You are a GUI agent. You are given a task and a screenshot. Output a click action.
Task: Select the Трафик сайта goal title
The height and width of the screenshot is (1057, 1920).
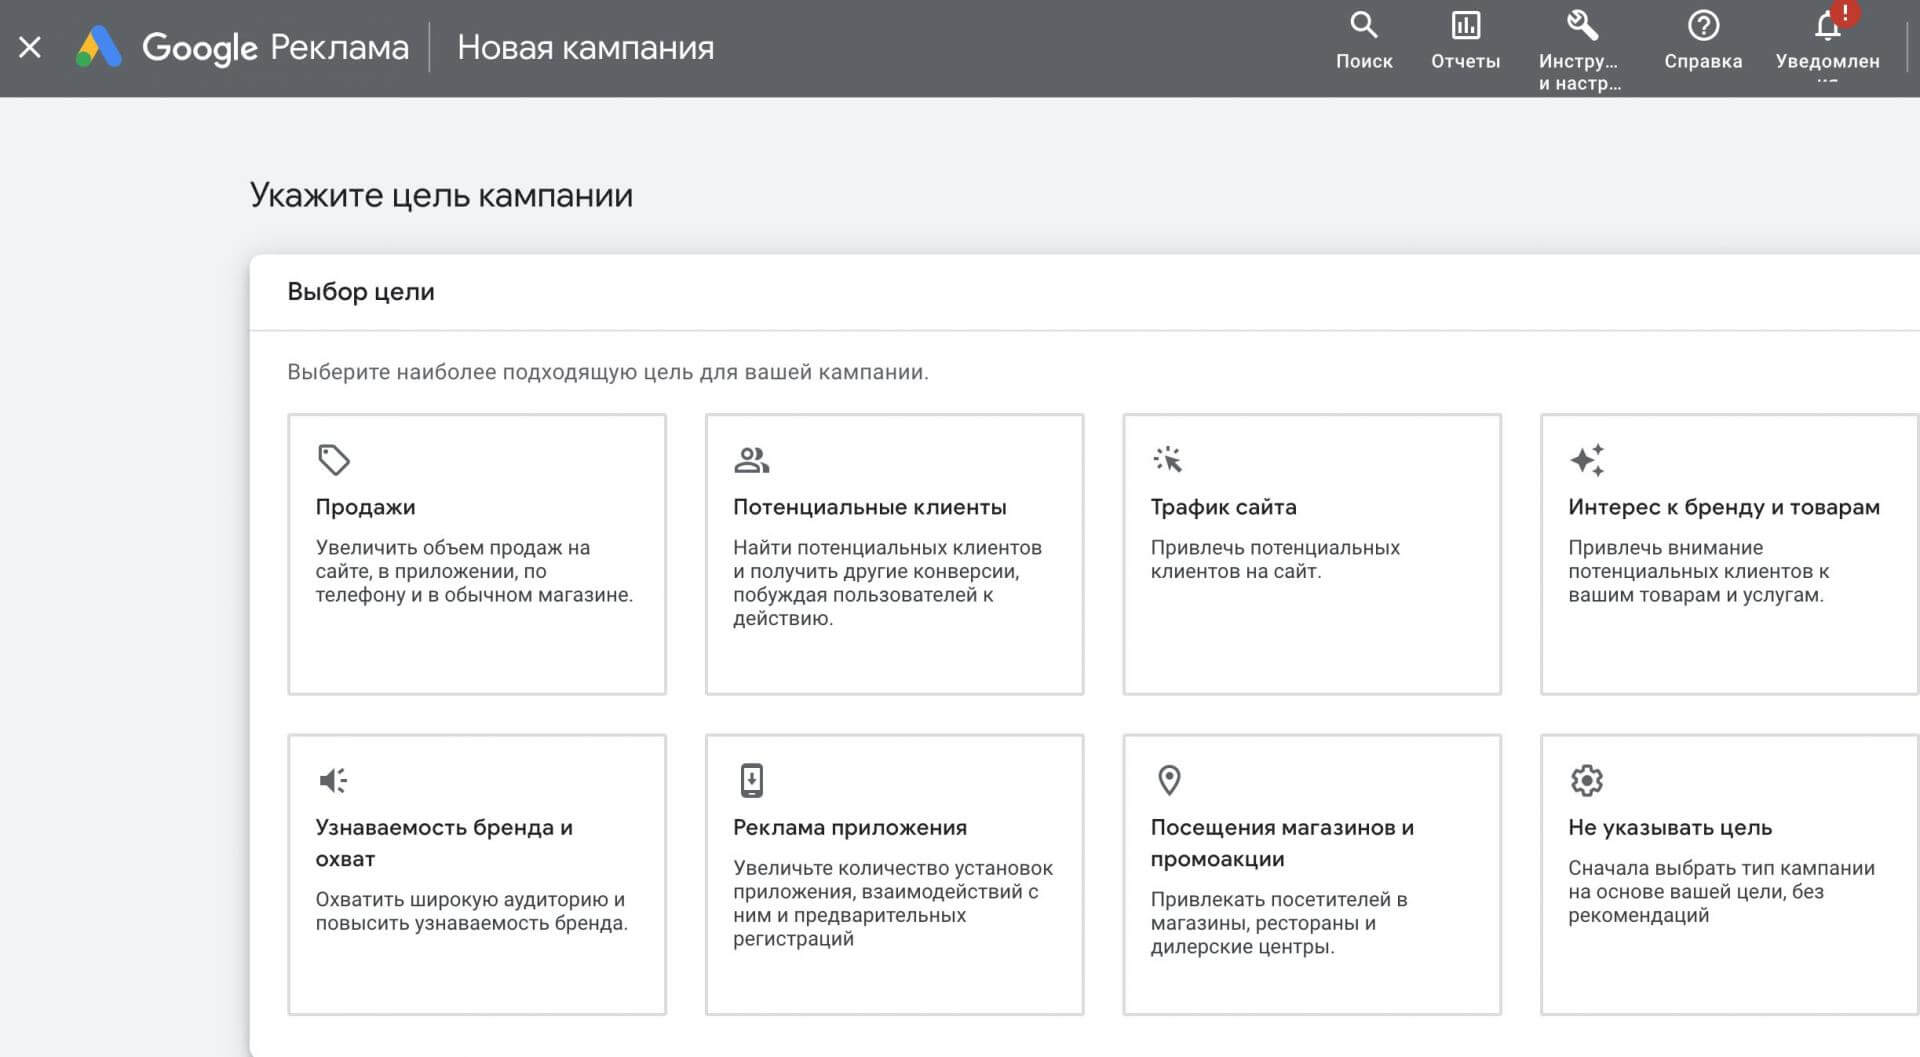click(x=1223, y=507)
